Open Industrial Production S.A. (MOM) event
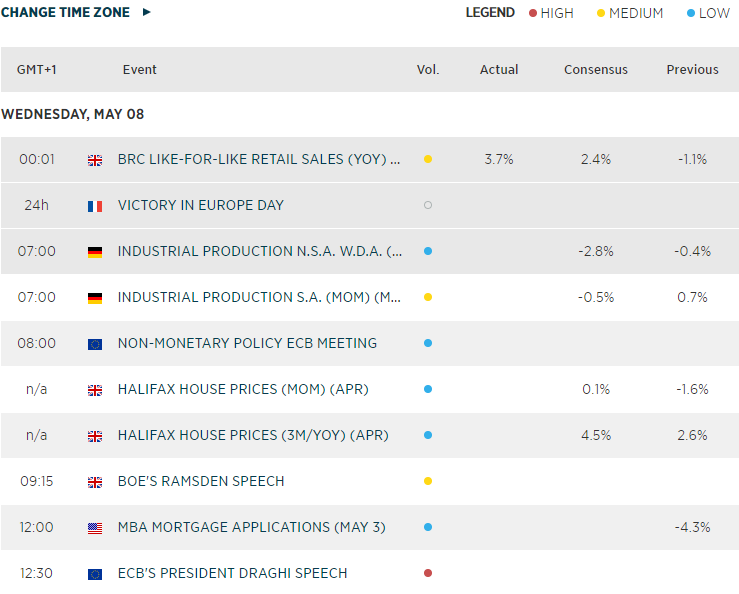This screenshot has width=739, height=594. coord(260,298)
